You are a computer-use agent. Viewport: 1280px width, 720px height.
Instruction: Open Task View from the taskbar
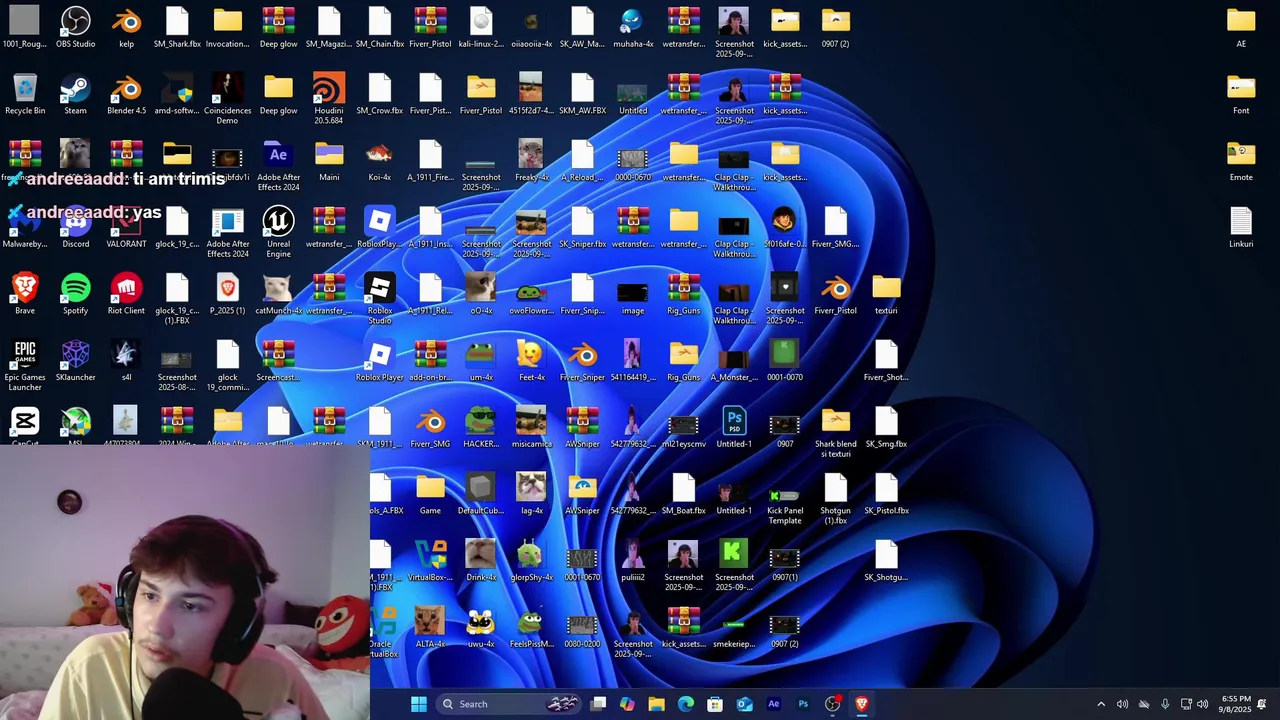point(598,704)
